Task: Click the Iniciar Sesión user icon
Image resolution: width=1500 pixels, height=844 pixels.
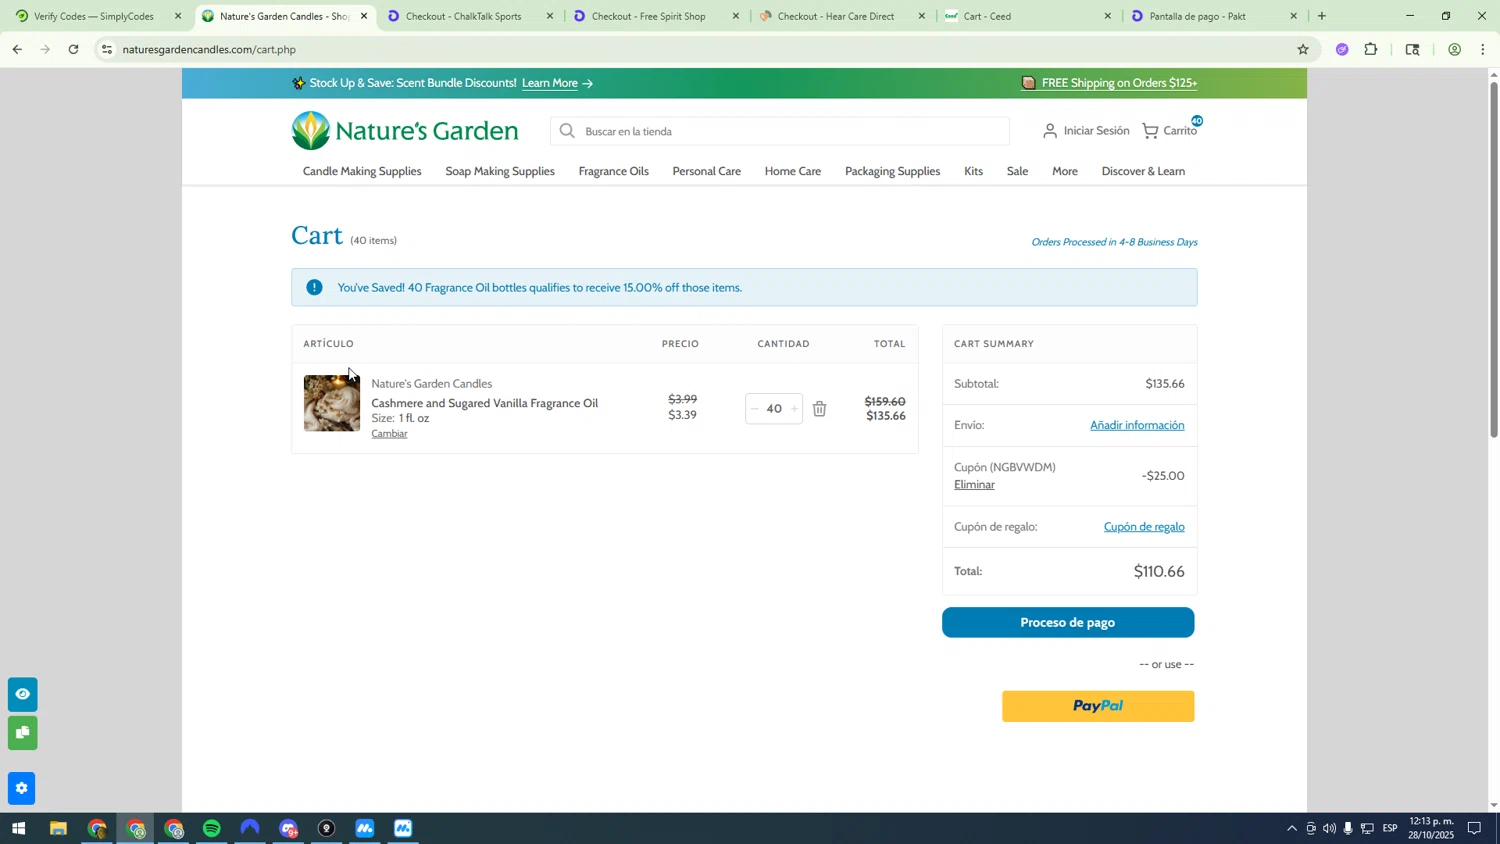Action: 1049,131
